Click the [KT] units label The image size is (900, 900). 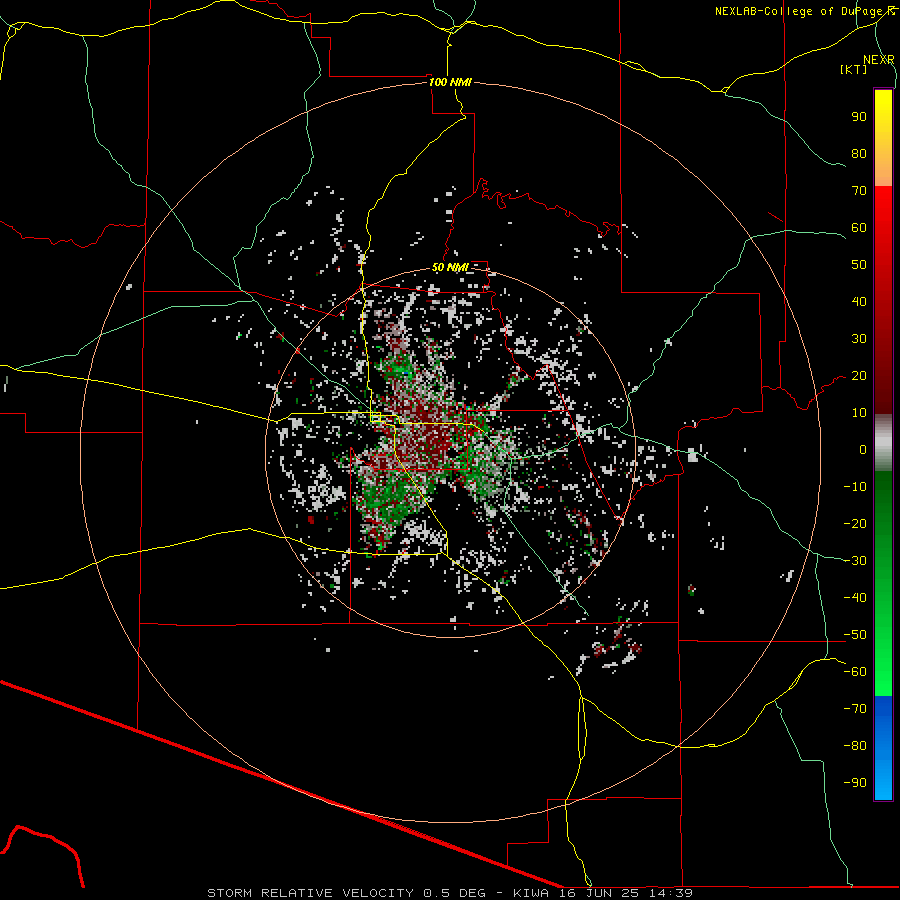854,69
